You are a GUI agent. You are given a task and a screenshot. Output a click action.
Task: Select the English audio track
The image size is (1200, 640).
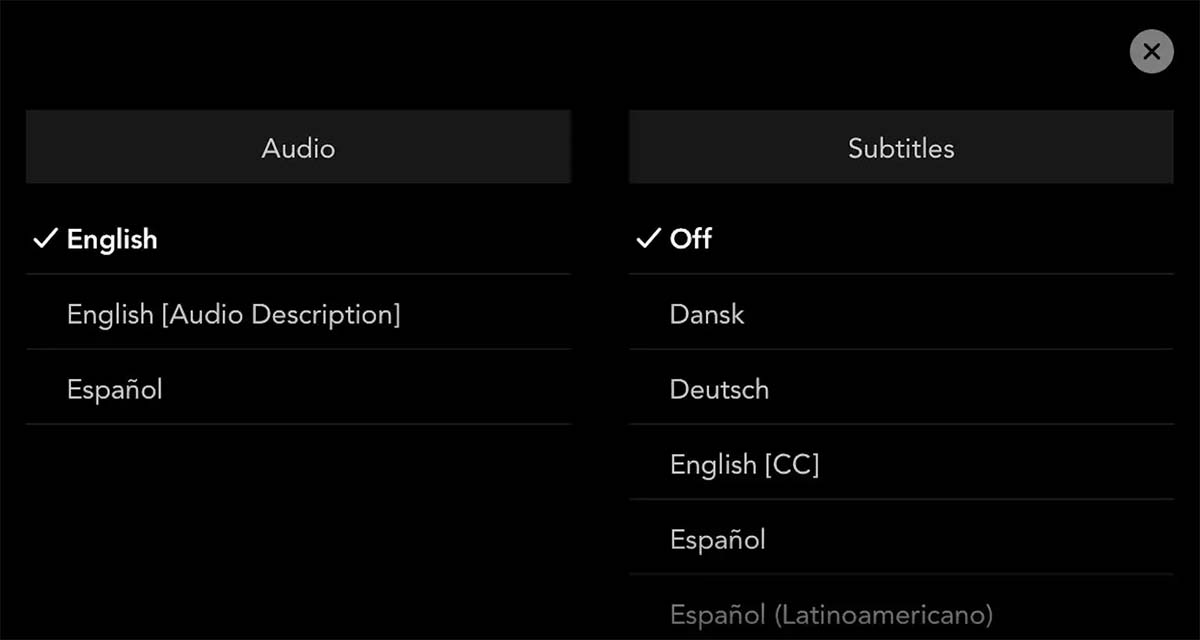pos(112,240)
